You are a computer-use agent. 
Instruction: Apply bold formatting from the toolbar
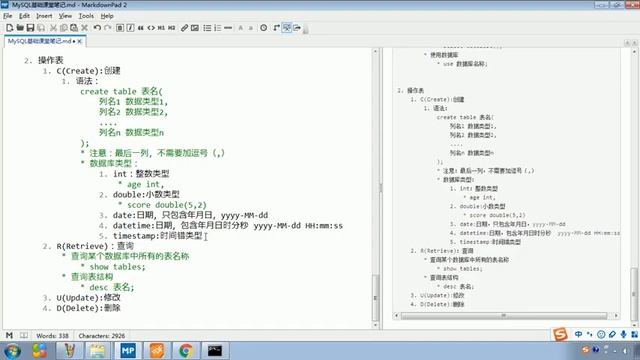point(120,28)
